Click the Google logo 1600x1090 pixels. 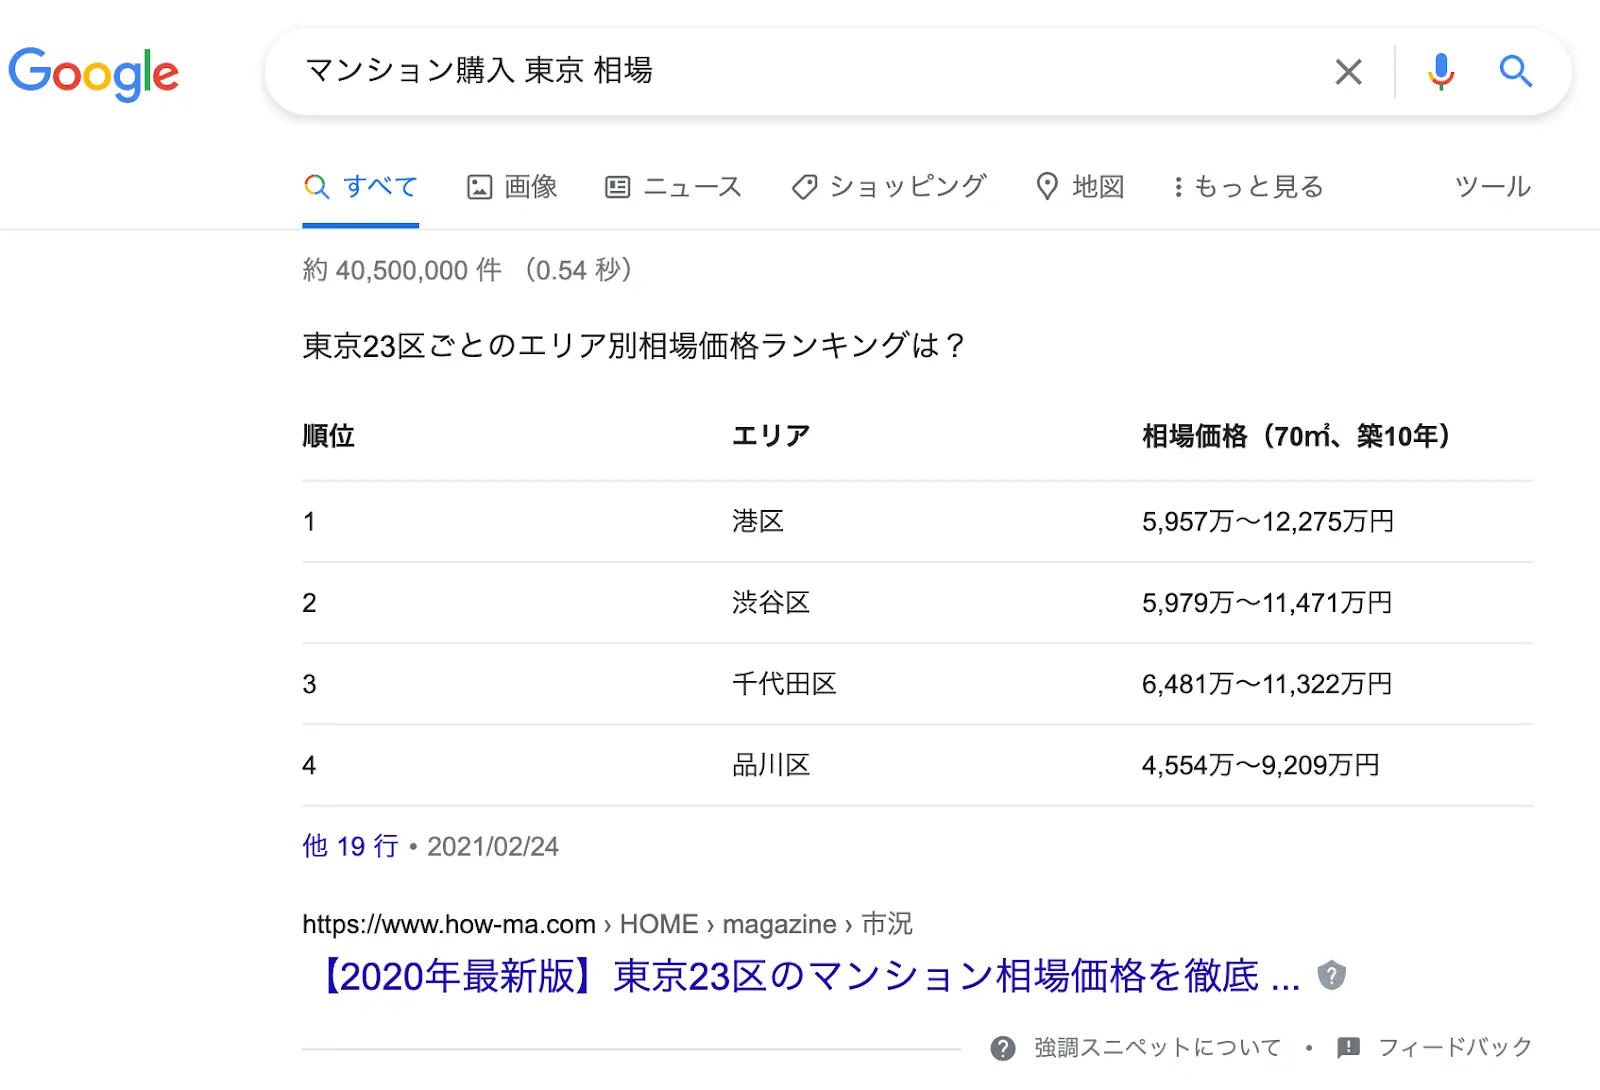93,74
